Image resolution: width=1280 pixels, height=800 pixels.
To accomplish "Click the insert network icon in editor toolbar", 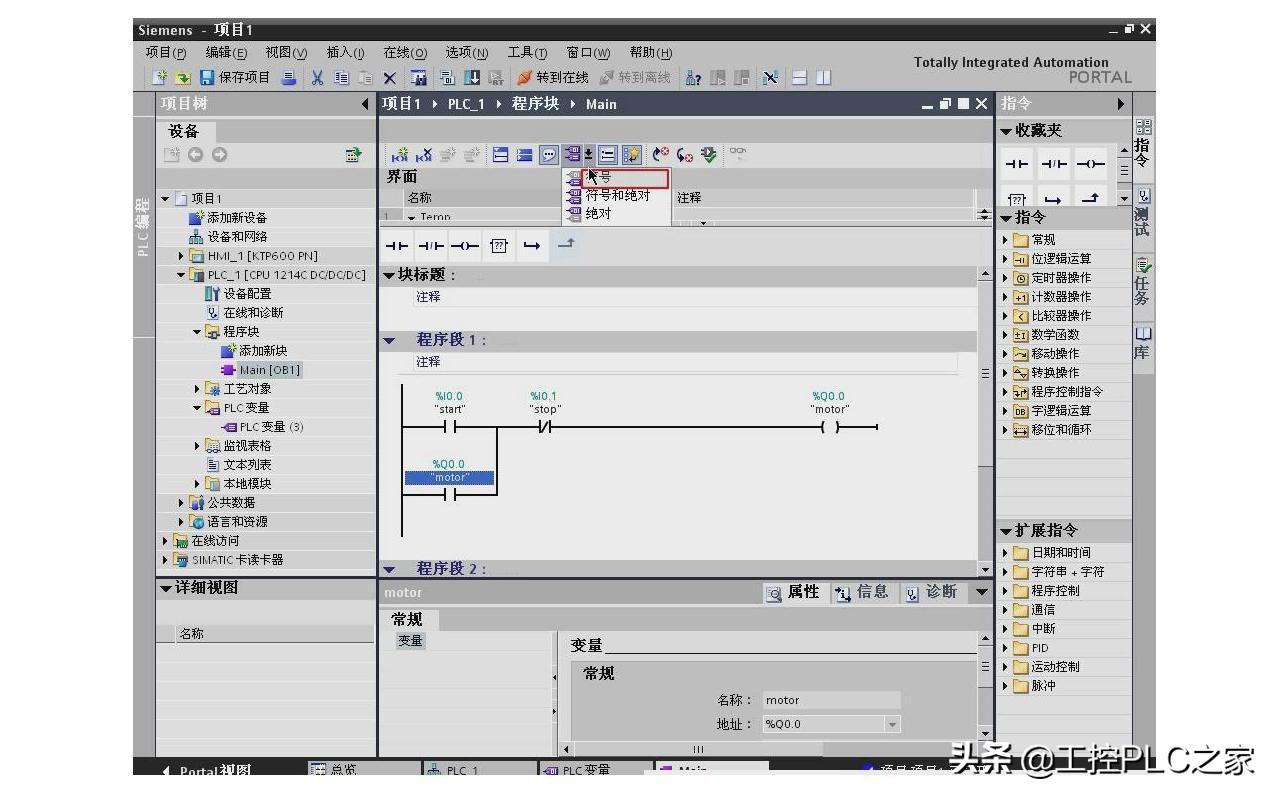I will (400, 155).
